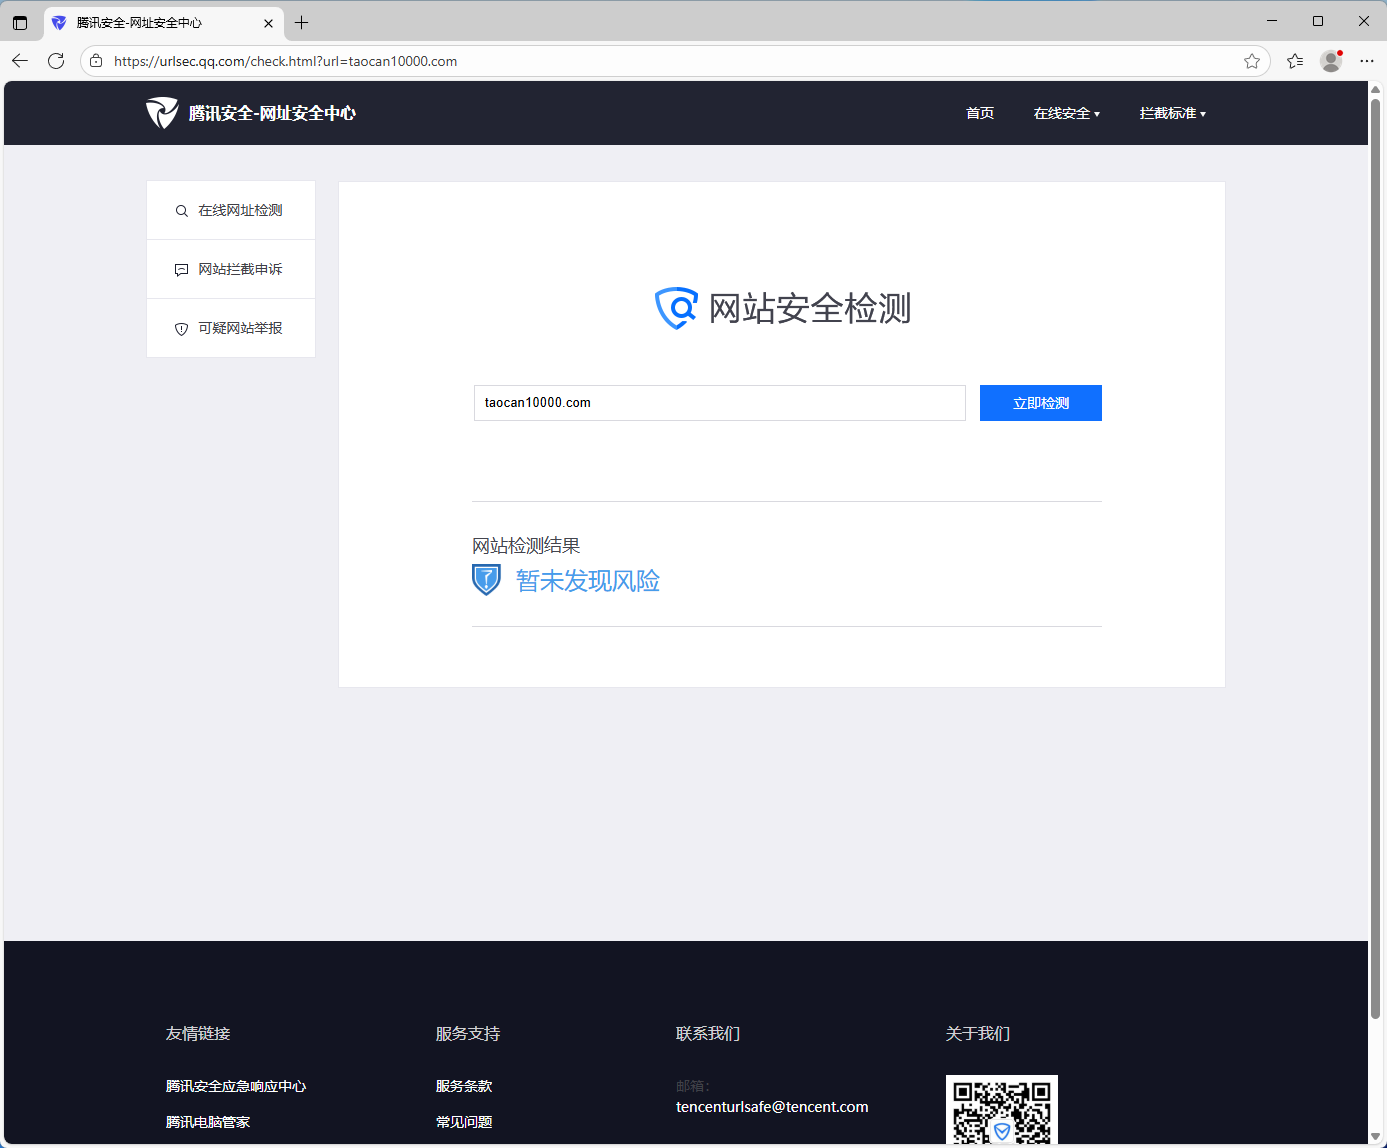Click the 网站安全检测 title text
This screenshot has width=1387, height=1148.
pyautogui.click(x=810, y=308)
